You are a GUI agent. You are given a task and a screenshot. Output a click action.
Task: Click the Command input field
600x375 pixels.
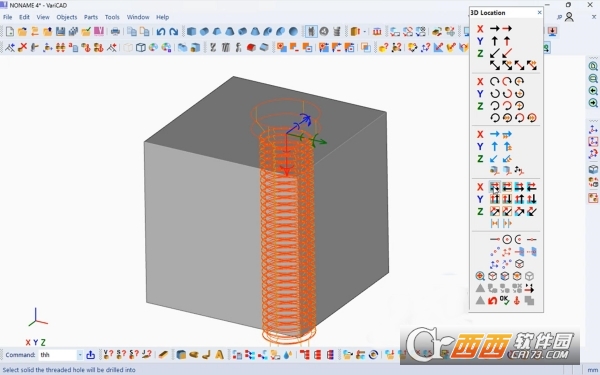click(x=58, y=355)
